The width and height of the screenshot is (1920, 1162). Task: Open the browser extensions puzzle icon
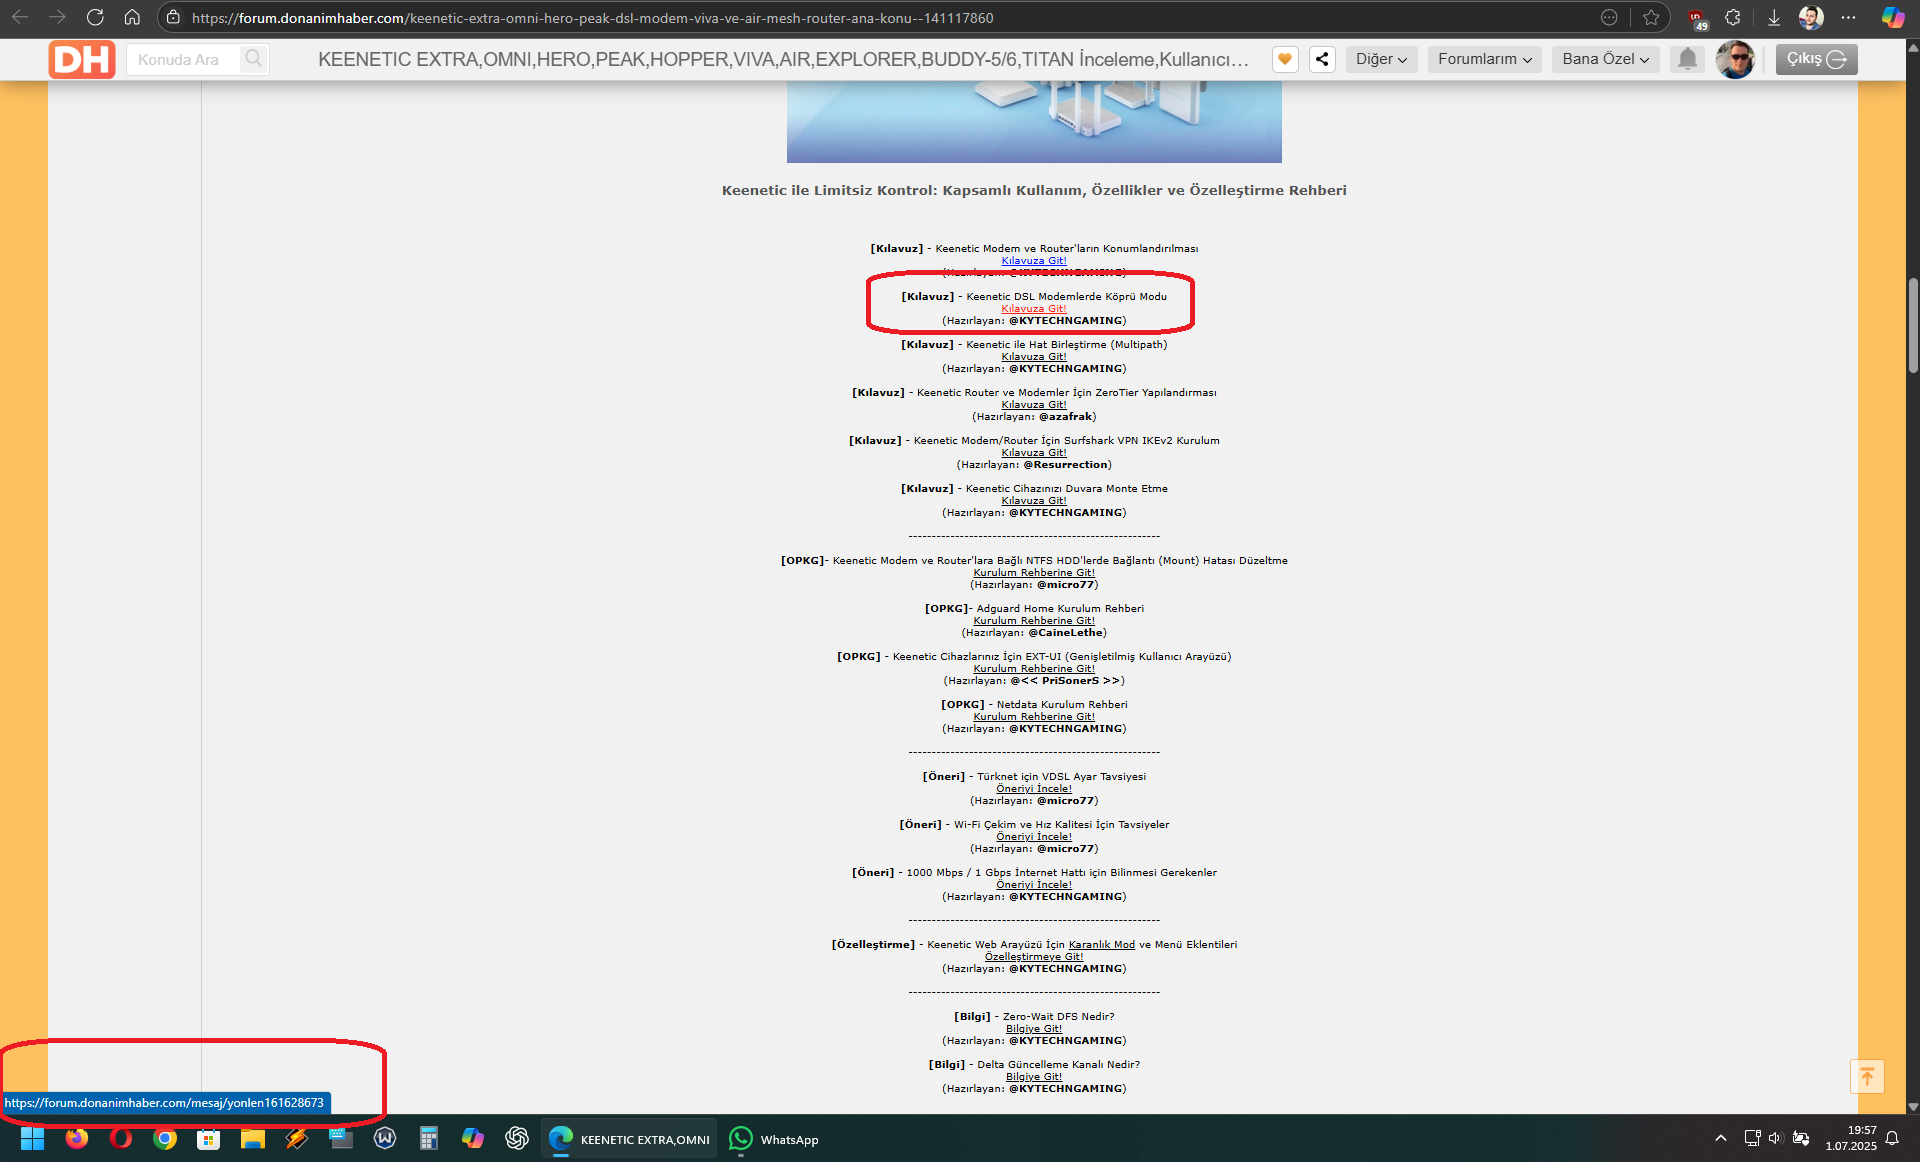[x=1733, y=17]
